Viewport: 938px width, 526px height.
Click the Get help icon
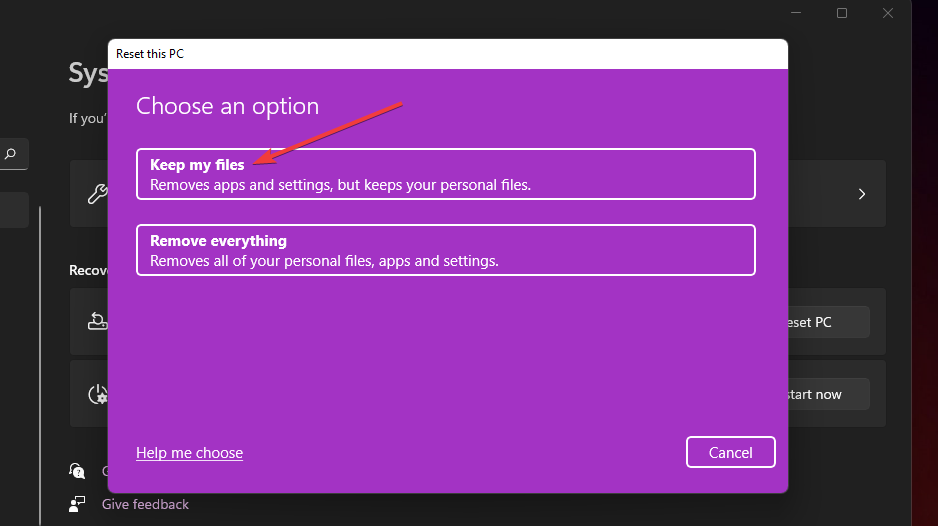tap(77, 471)
